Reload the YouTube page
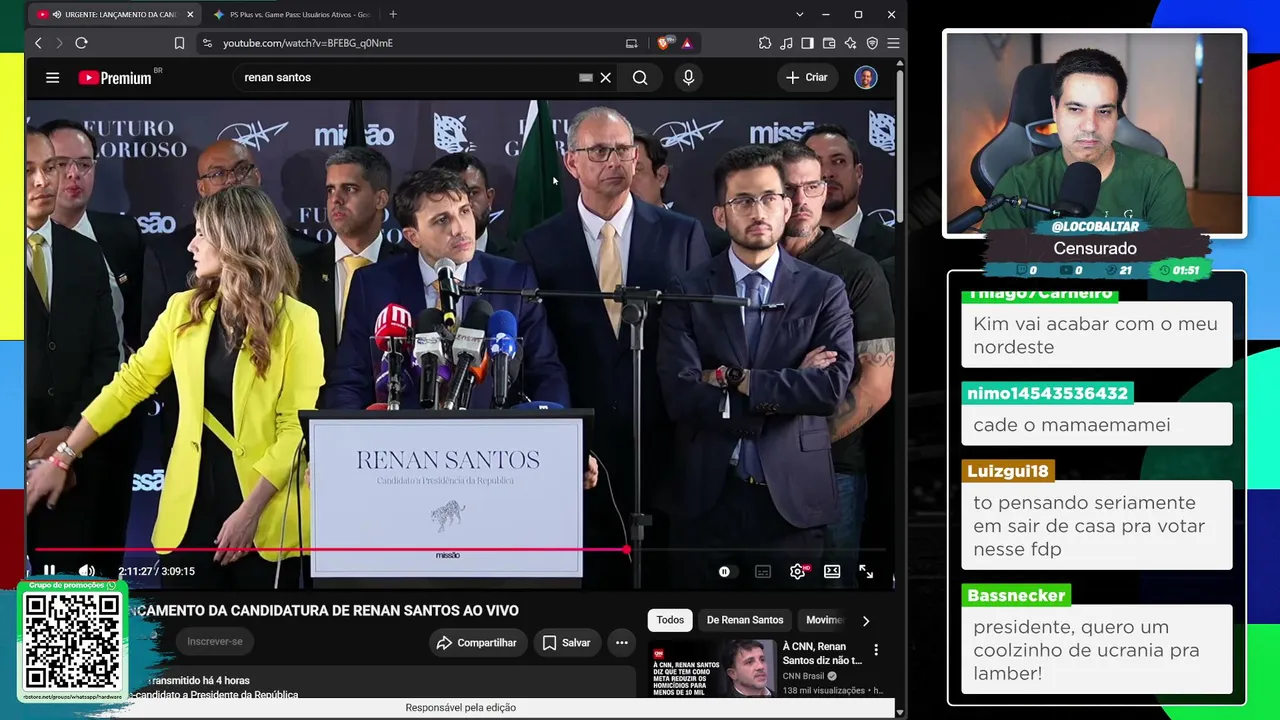 [81, 43]
